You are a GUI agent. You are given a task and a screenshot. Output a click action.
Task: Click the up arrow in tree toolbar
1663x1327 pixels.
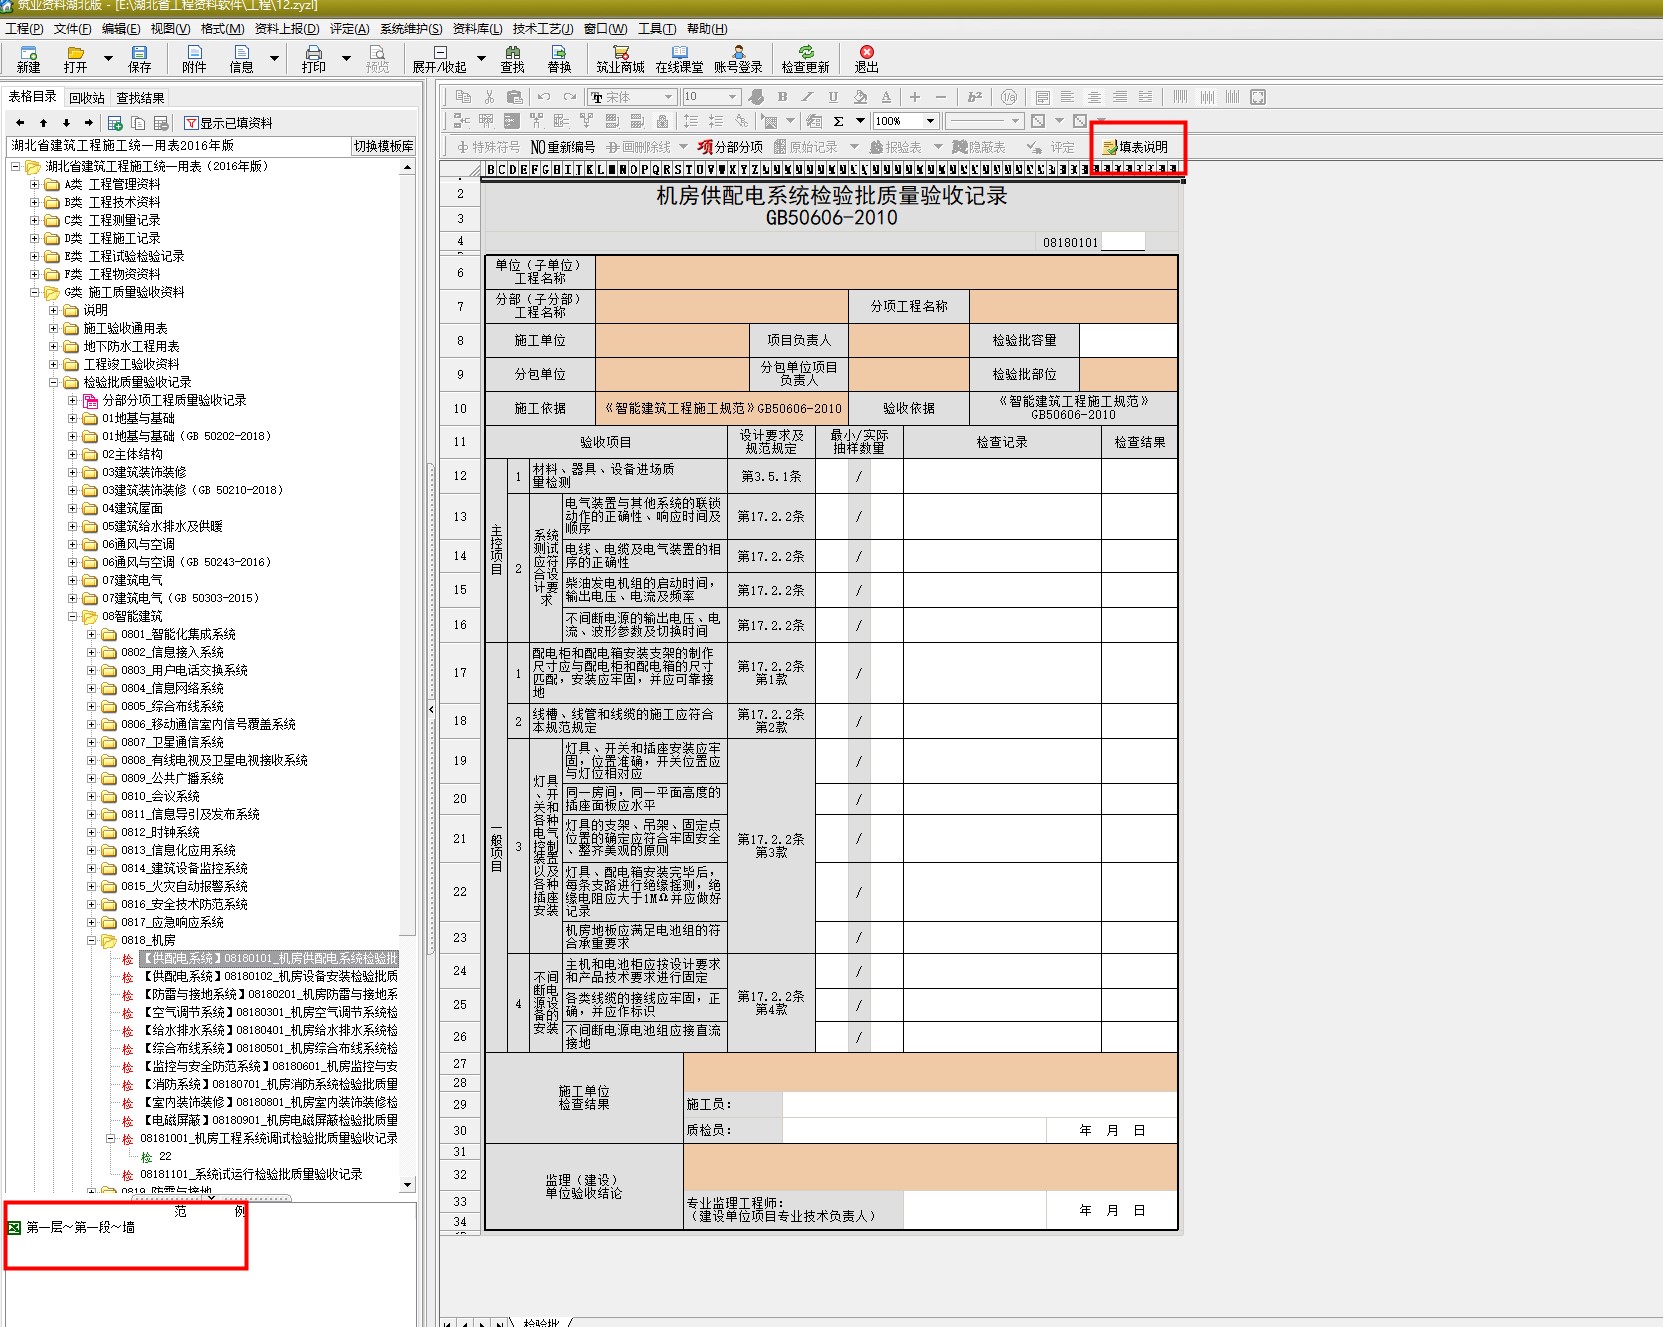tap(43, 123)
